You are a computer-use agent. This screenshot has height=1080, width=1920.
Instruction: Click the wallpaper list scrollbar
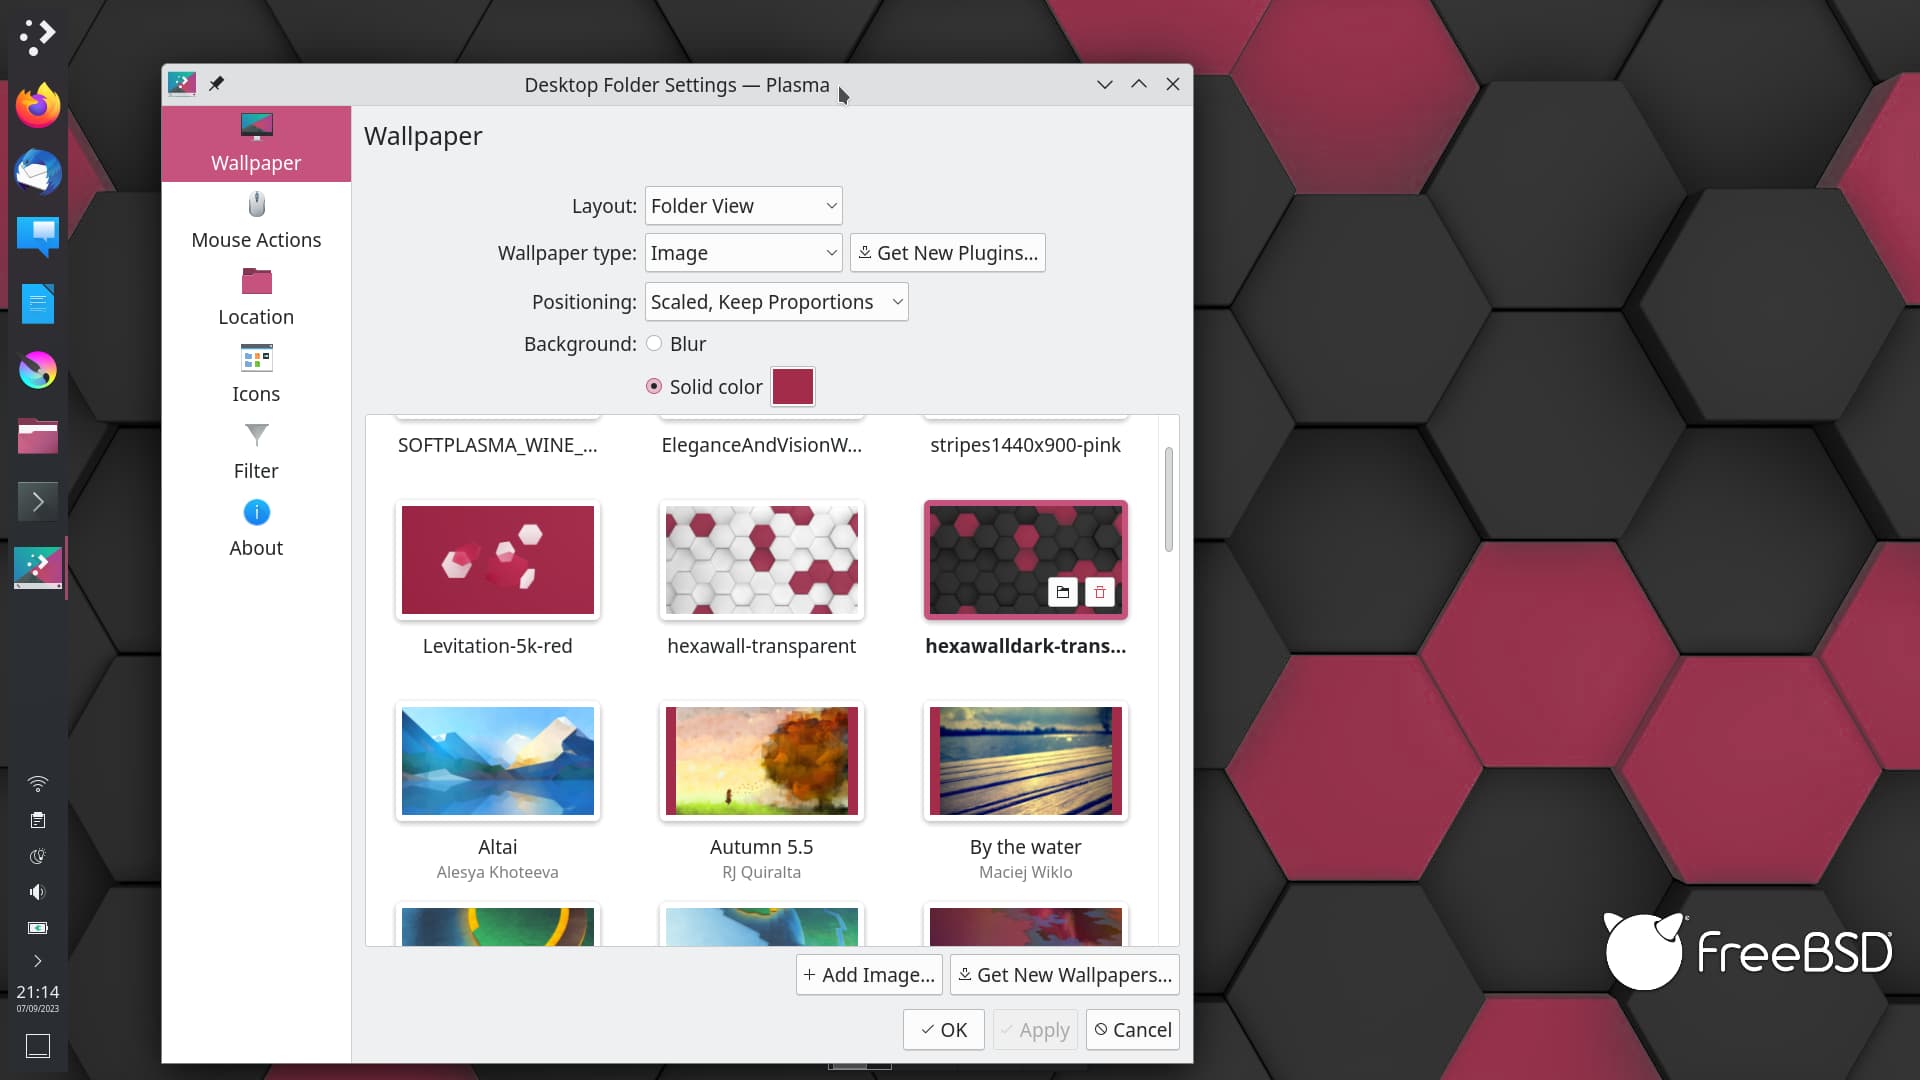tap(1169, 500)
